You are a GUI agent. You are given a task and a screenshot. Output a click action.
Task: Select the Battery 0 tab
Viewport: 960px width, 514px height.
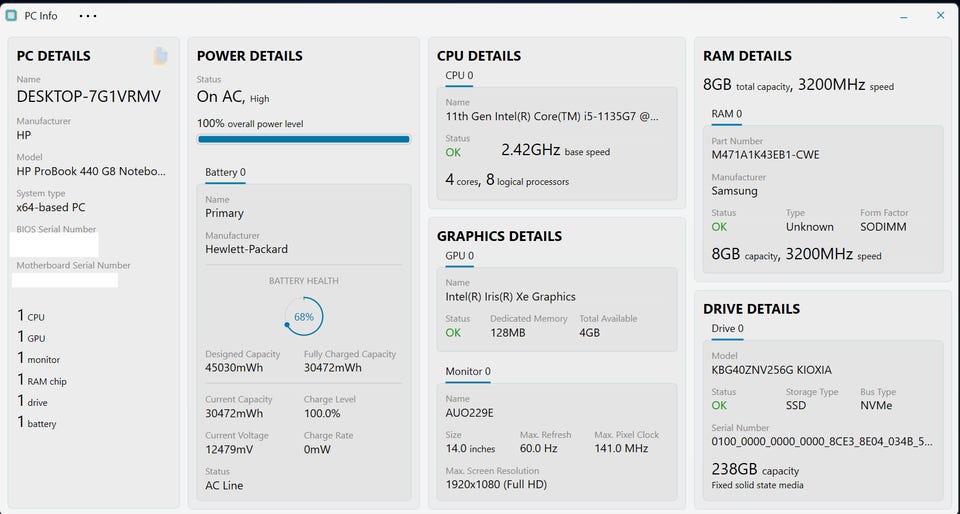(225, 172)
